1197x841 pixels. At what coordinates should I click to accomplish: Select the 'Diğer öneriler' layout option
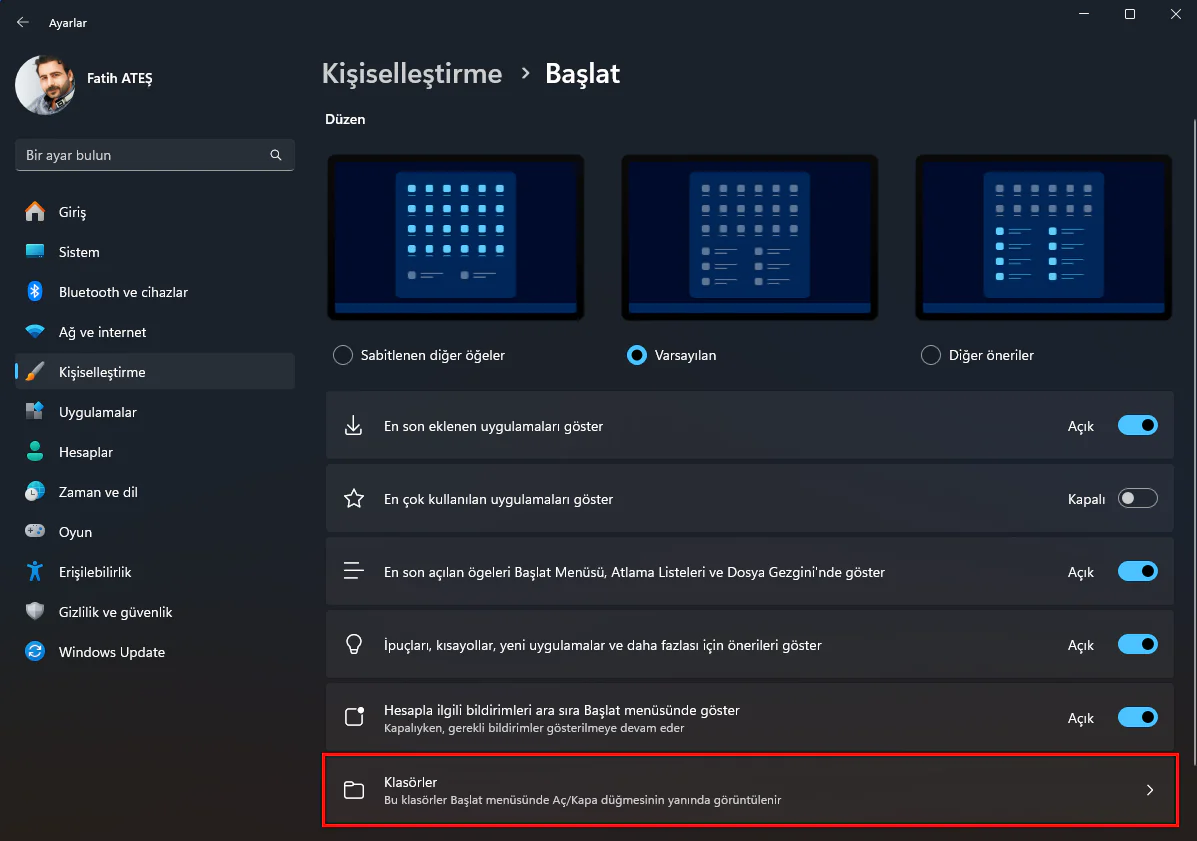pos(930,355)
